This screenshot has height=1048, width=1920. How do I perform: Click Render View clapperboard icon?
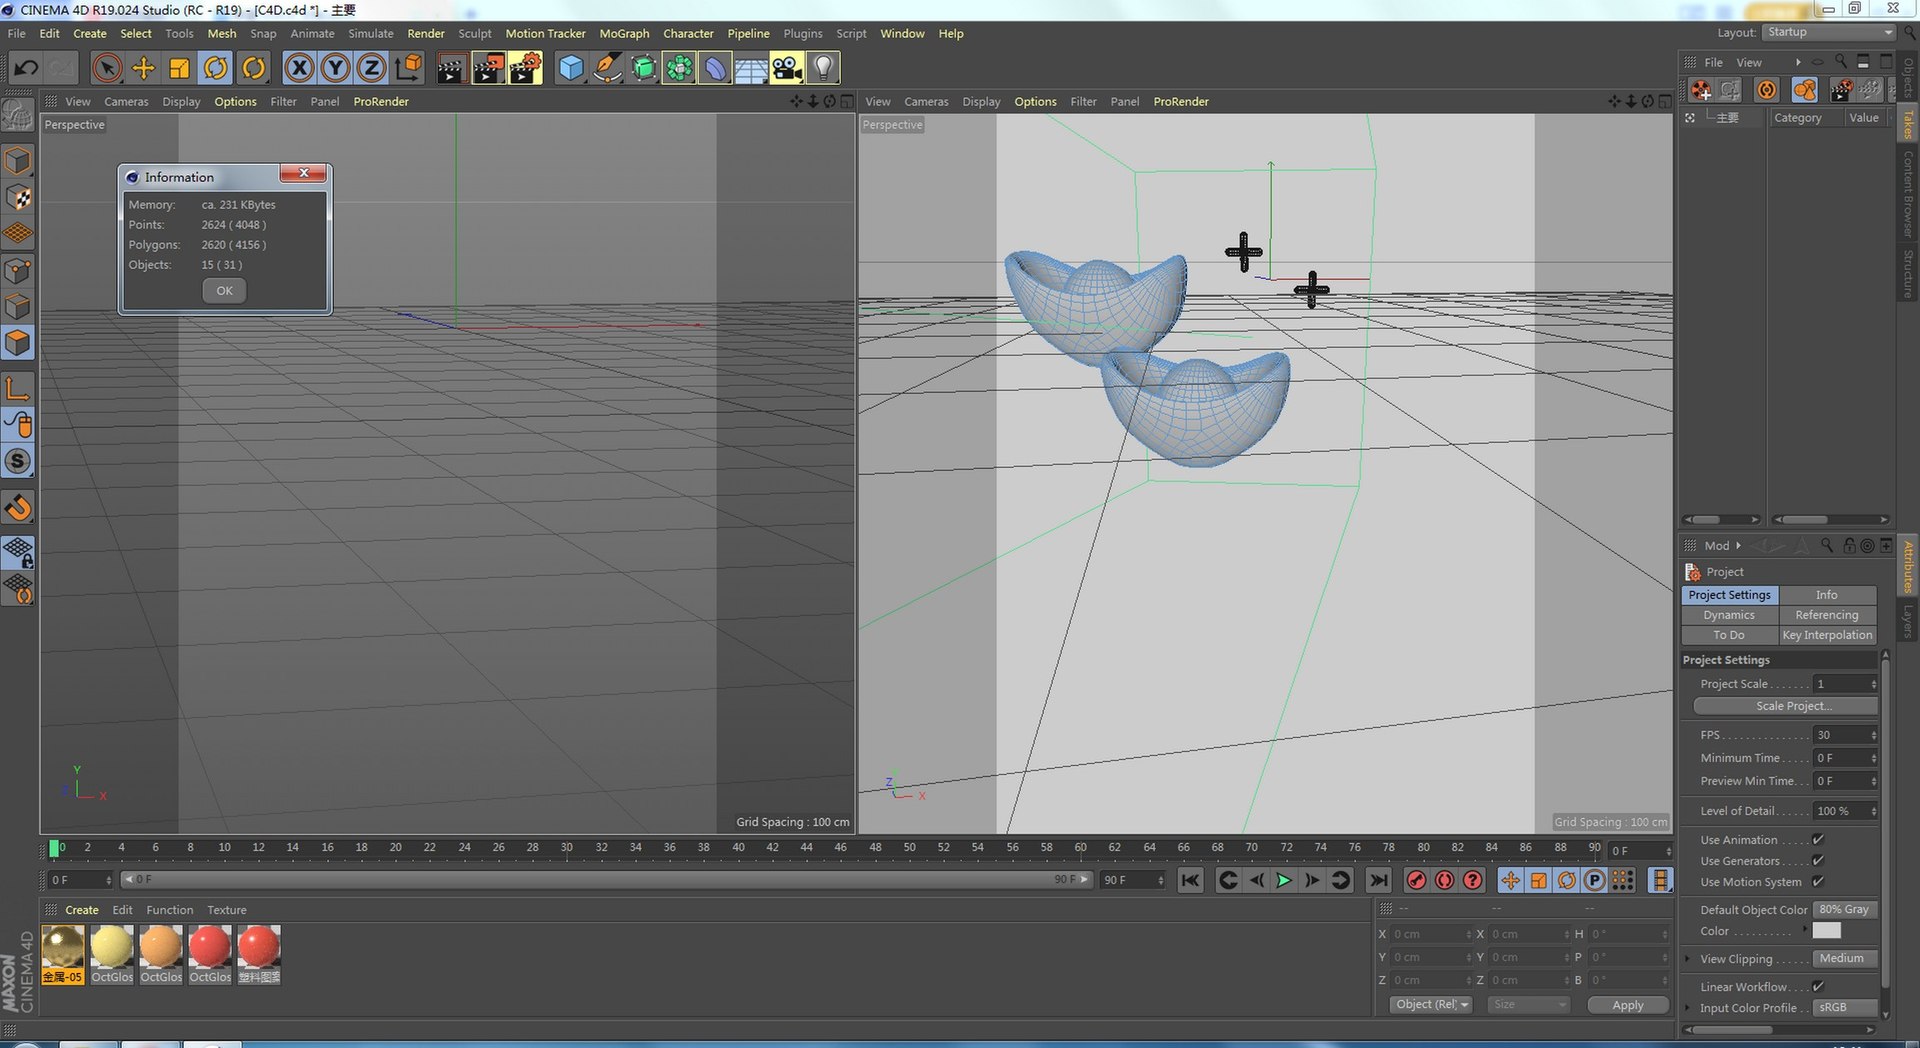(x=451, y=68)
